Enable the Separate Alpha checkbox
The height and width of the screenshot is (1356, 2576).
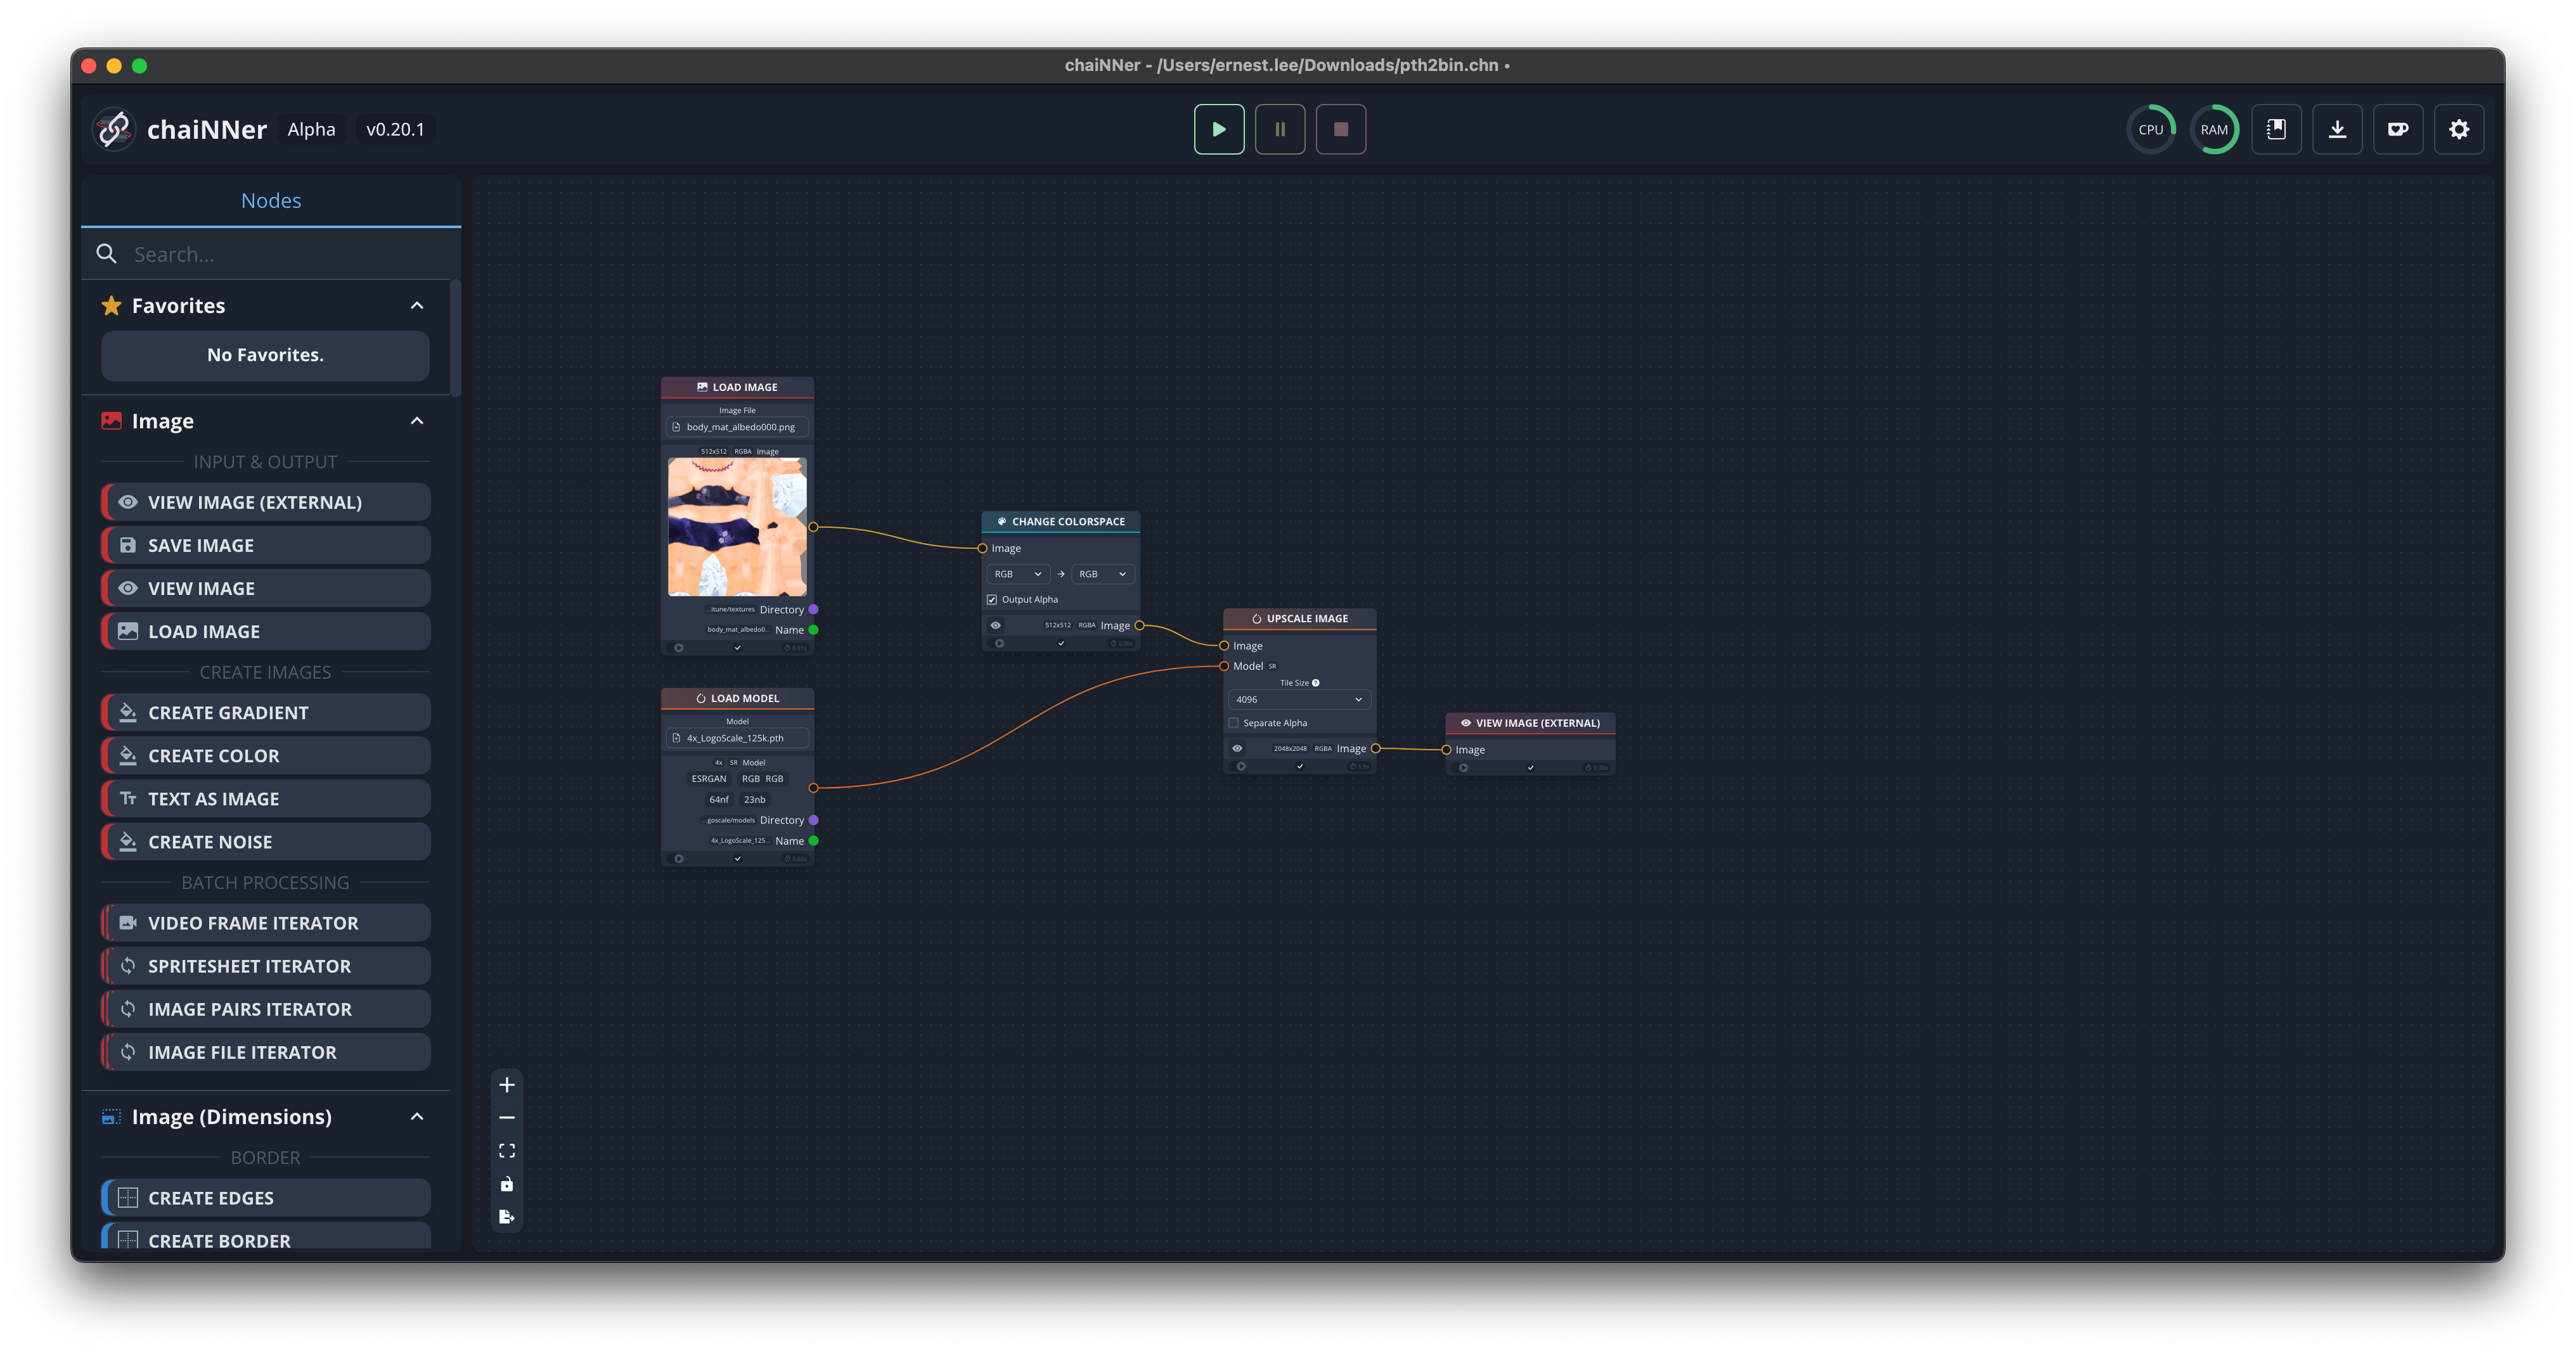pyautogui.click(x=1234, y=723)
